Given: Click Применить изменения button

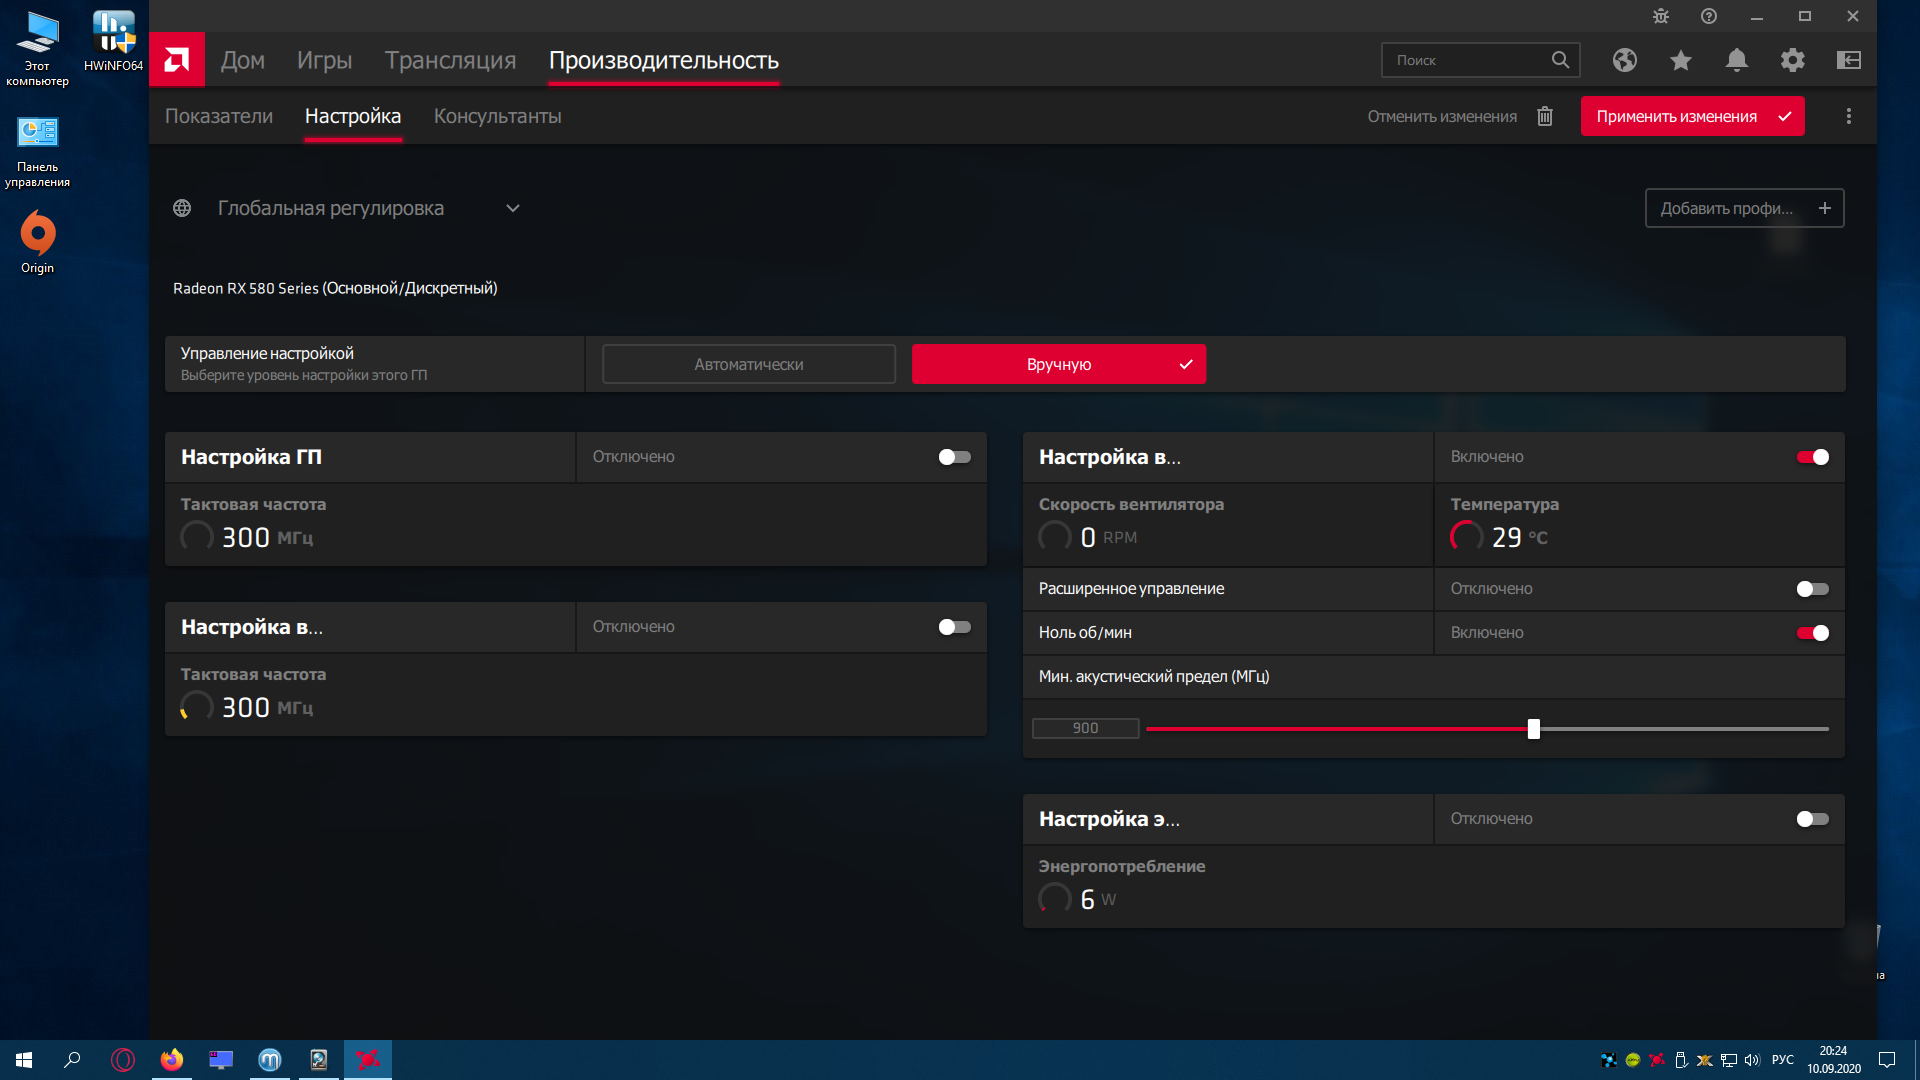Looking at the screenshot, I should (1692, 116).
